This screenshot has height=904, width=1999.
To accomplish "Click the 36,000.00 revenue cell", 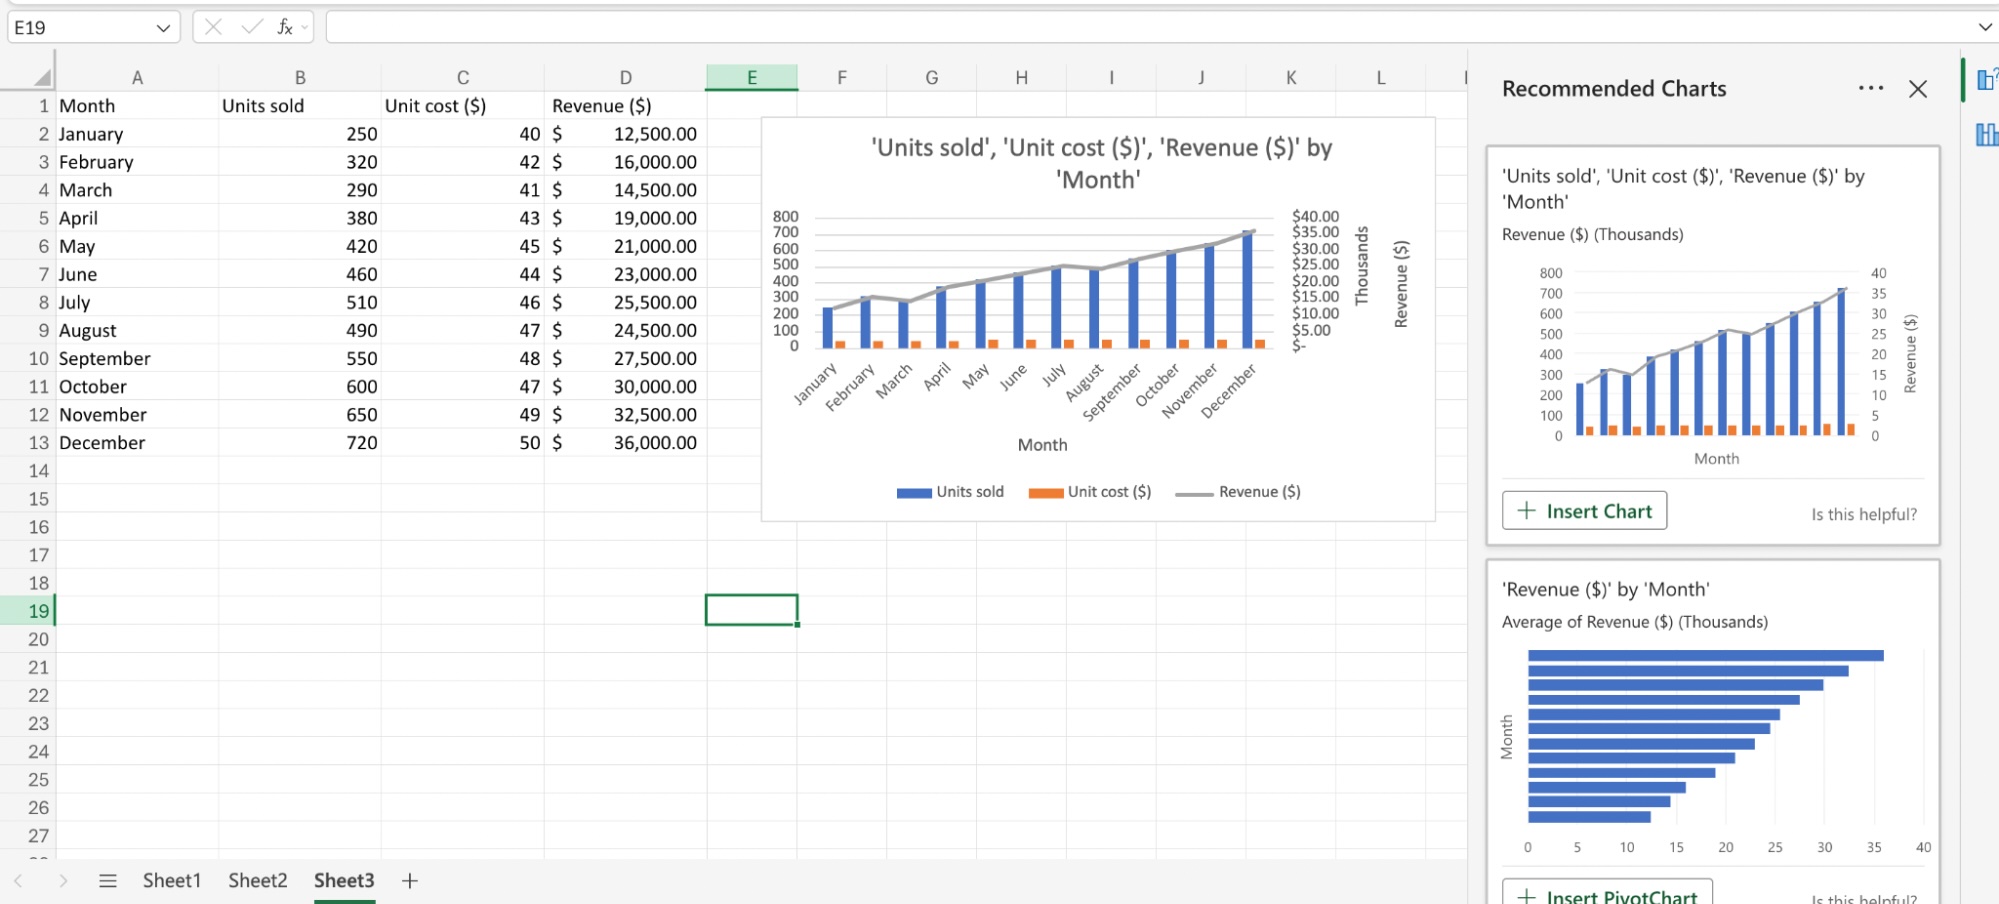I will pos(625,442).
